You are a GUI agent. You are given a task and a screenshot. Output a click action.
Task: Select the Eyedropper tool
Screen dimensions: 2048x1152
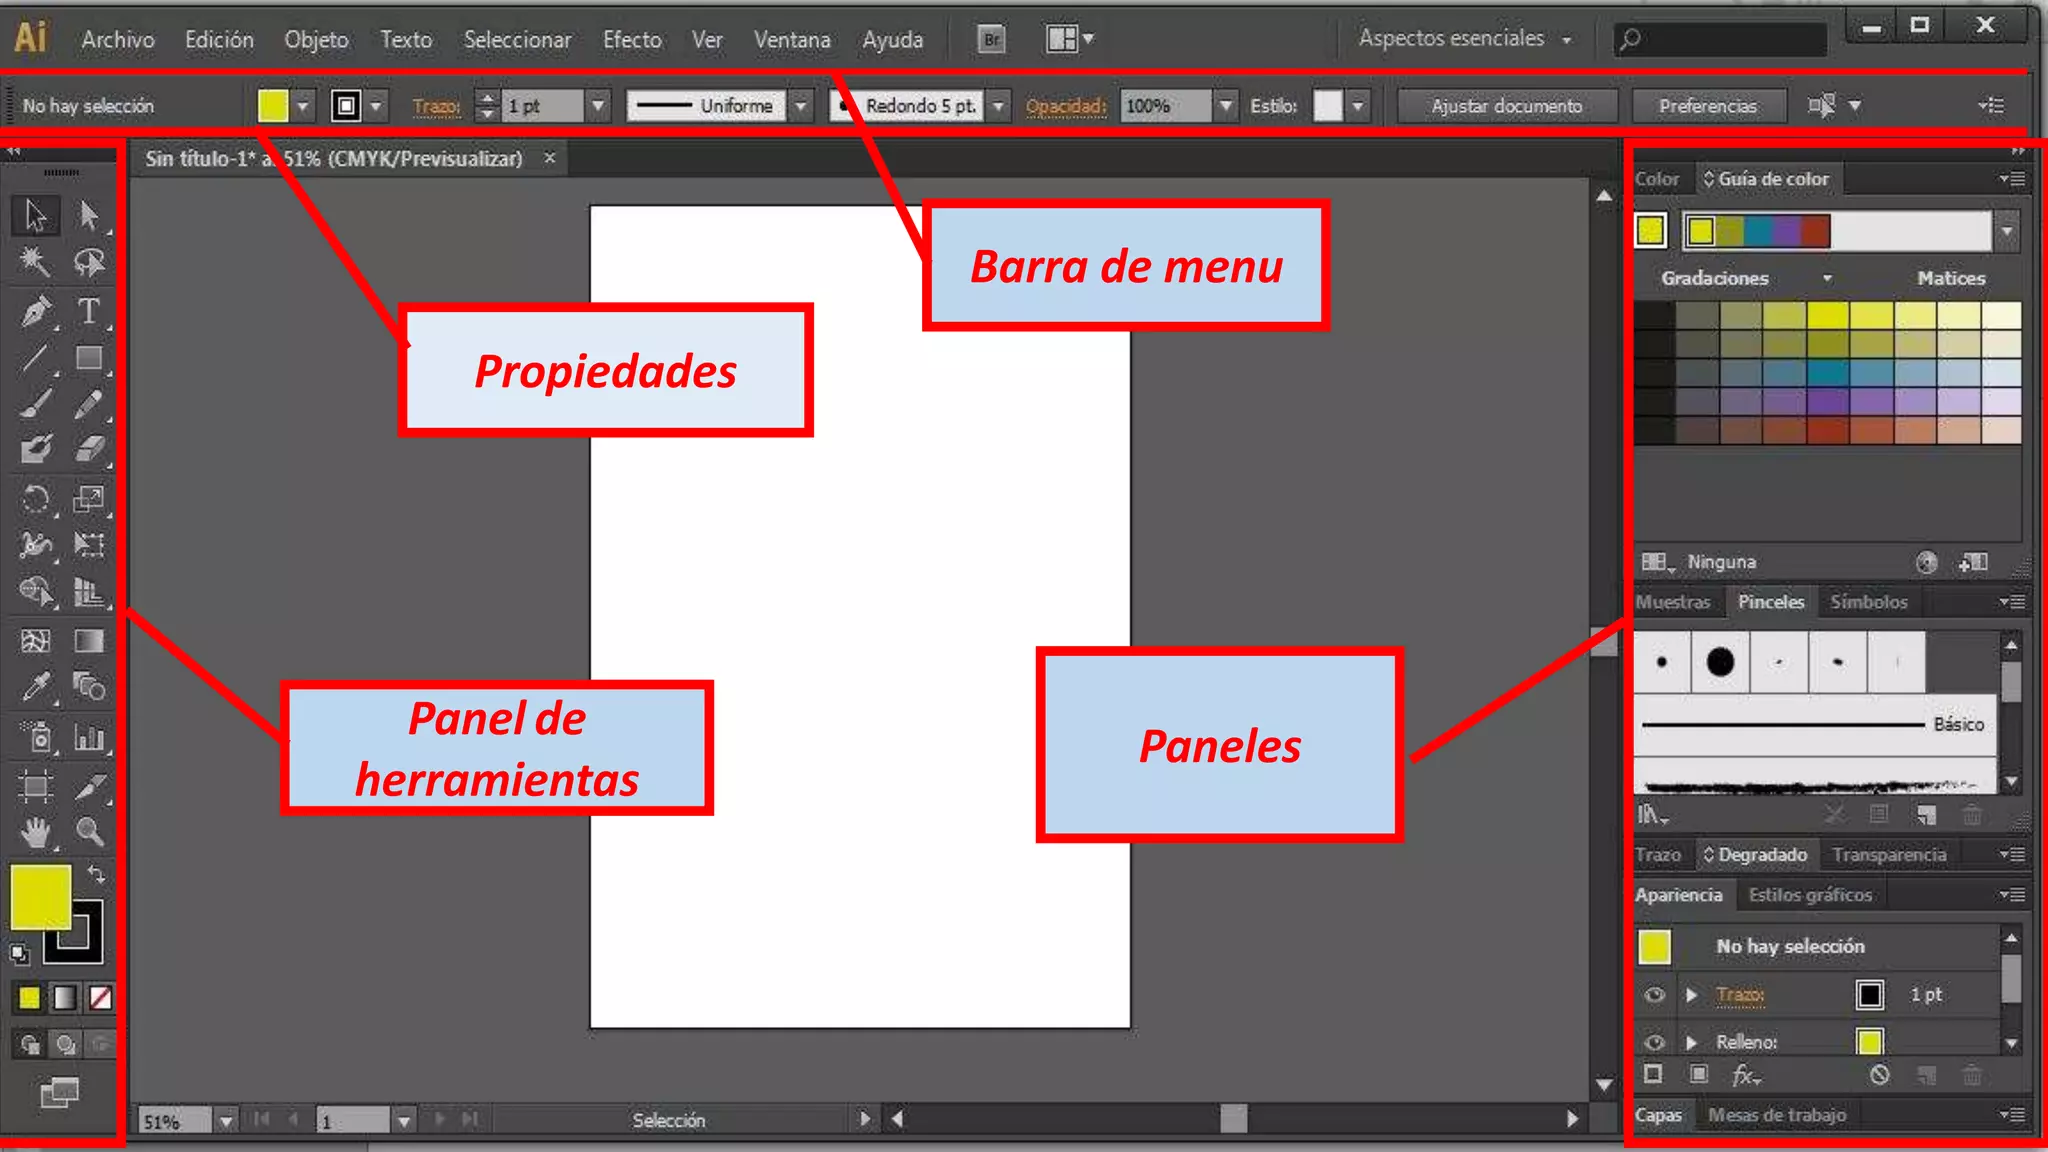tap(36, 688)
